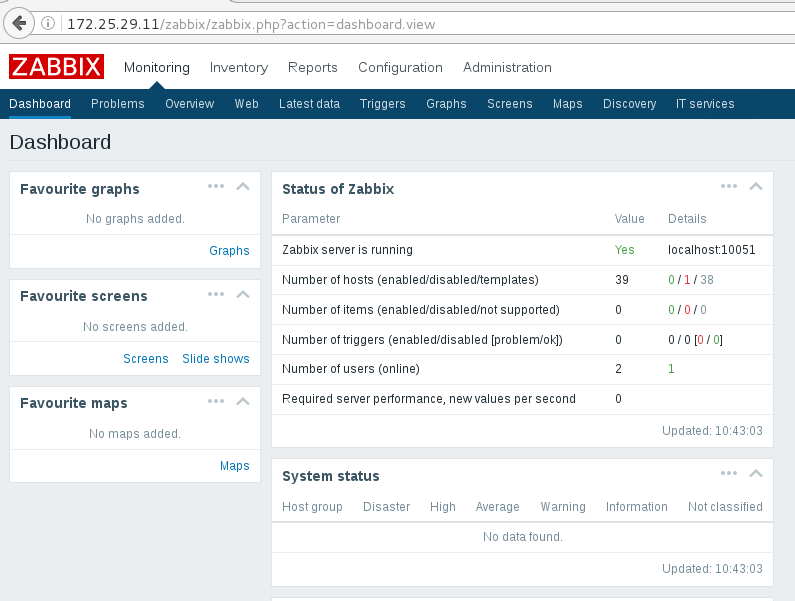This screenshot has width=795, height=601.
Task: Switch to the Overview submenu tab
Action: tap(190, 104)
